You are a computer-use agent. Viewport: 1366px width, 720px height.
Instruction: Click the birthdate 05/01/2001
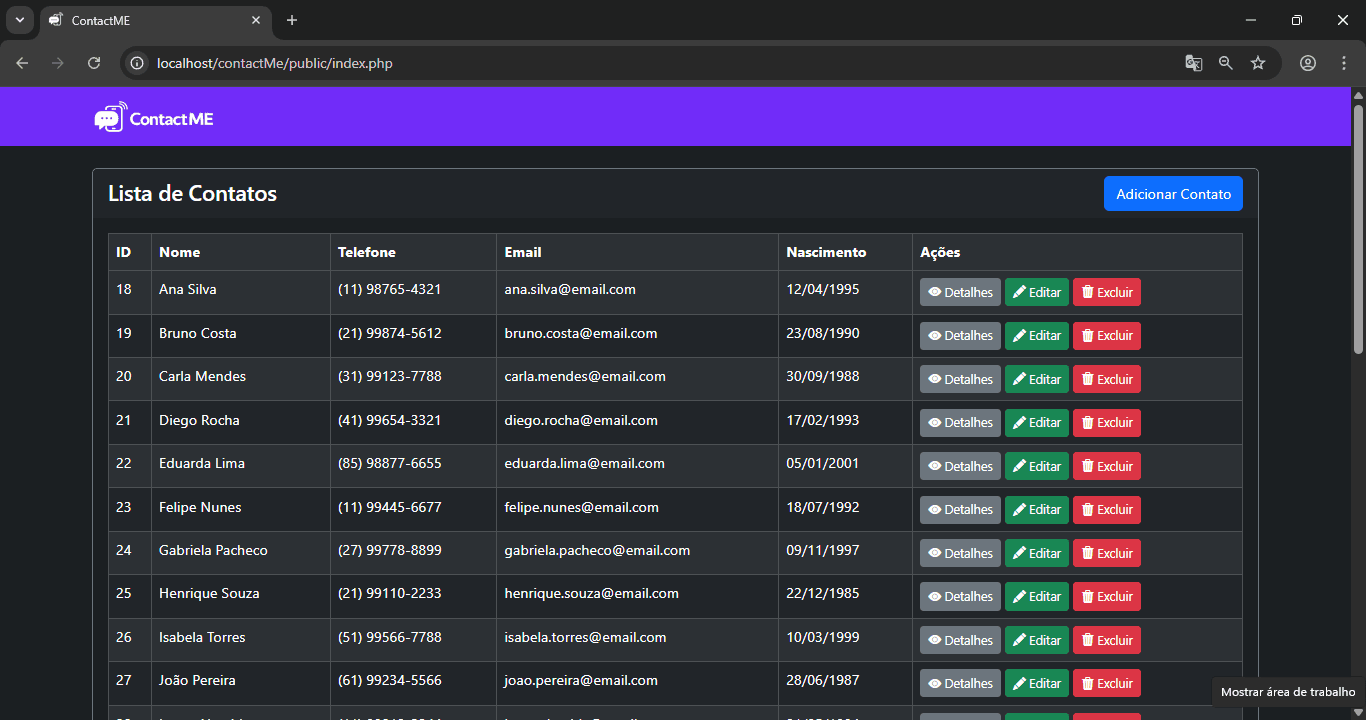coord(823,463)
